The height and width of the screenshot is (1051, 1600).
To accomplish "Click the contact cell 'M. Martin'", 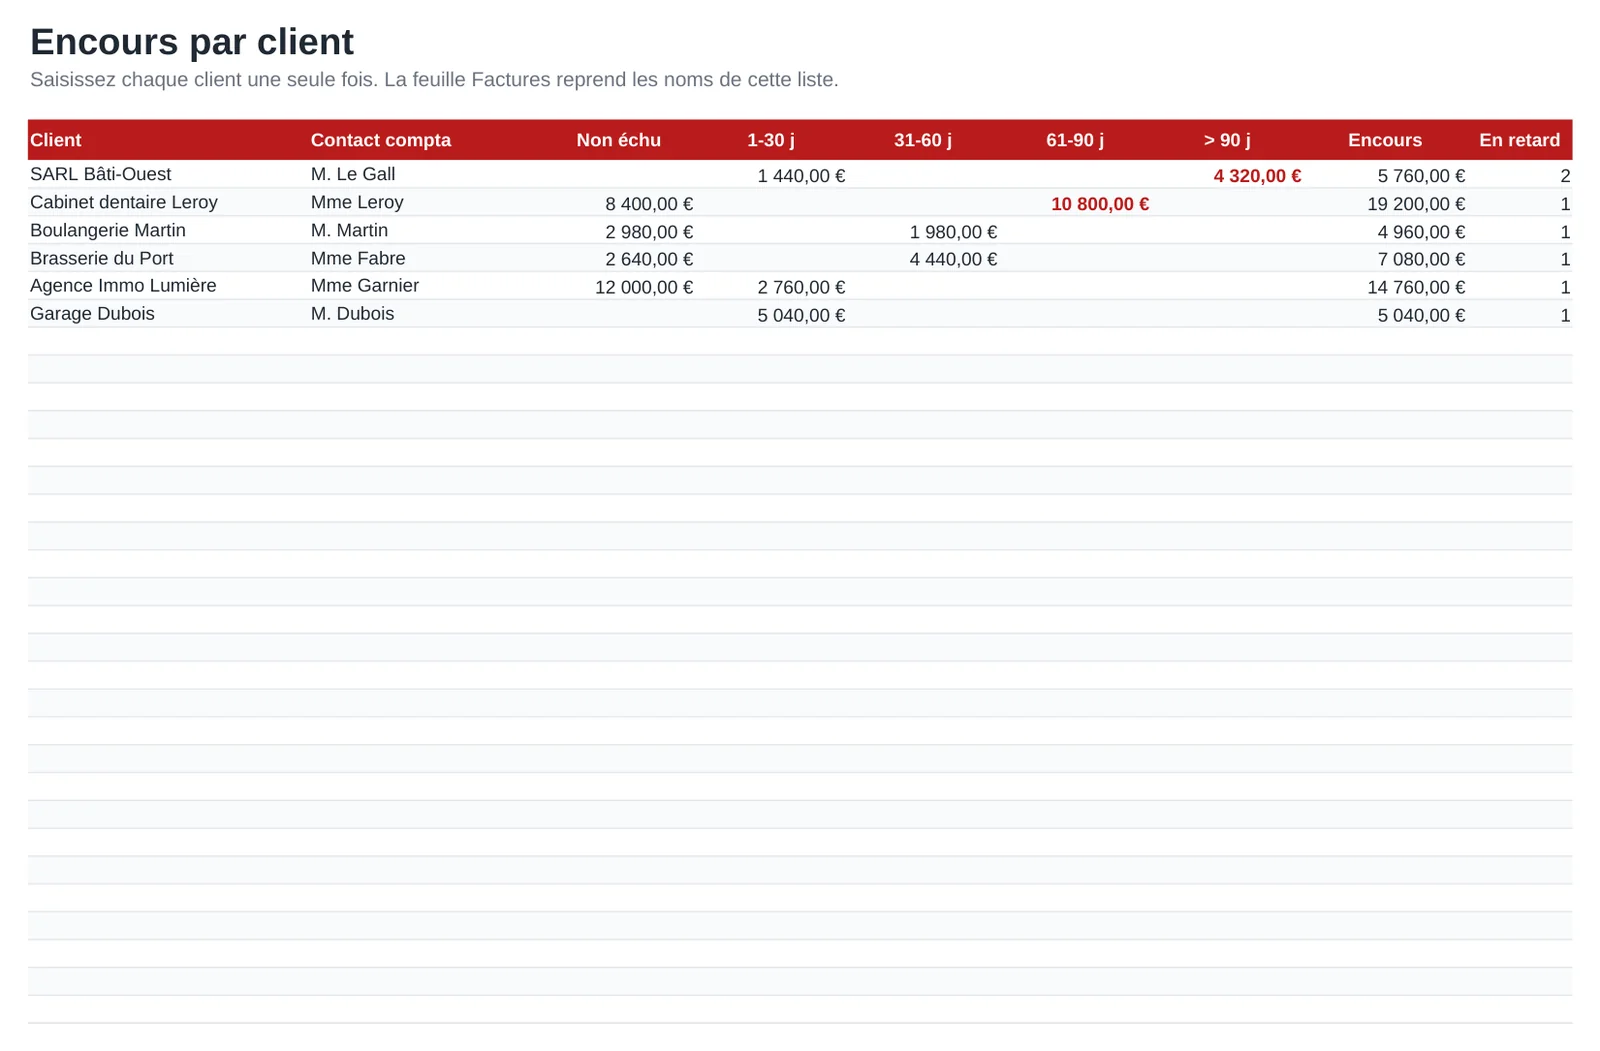I will [349, 230].
